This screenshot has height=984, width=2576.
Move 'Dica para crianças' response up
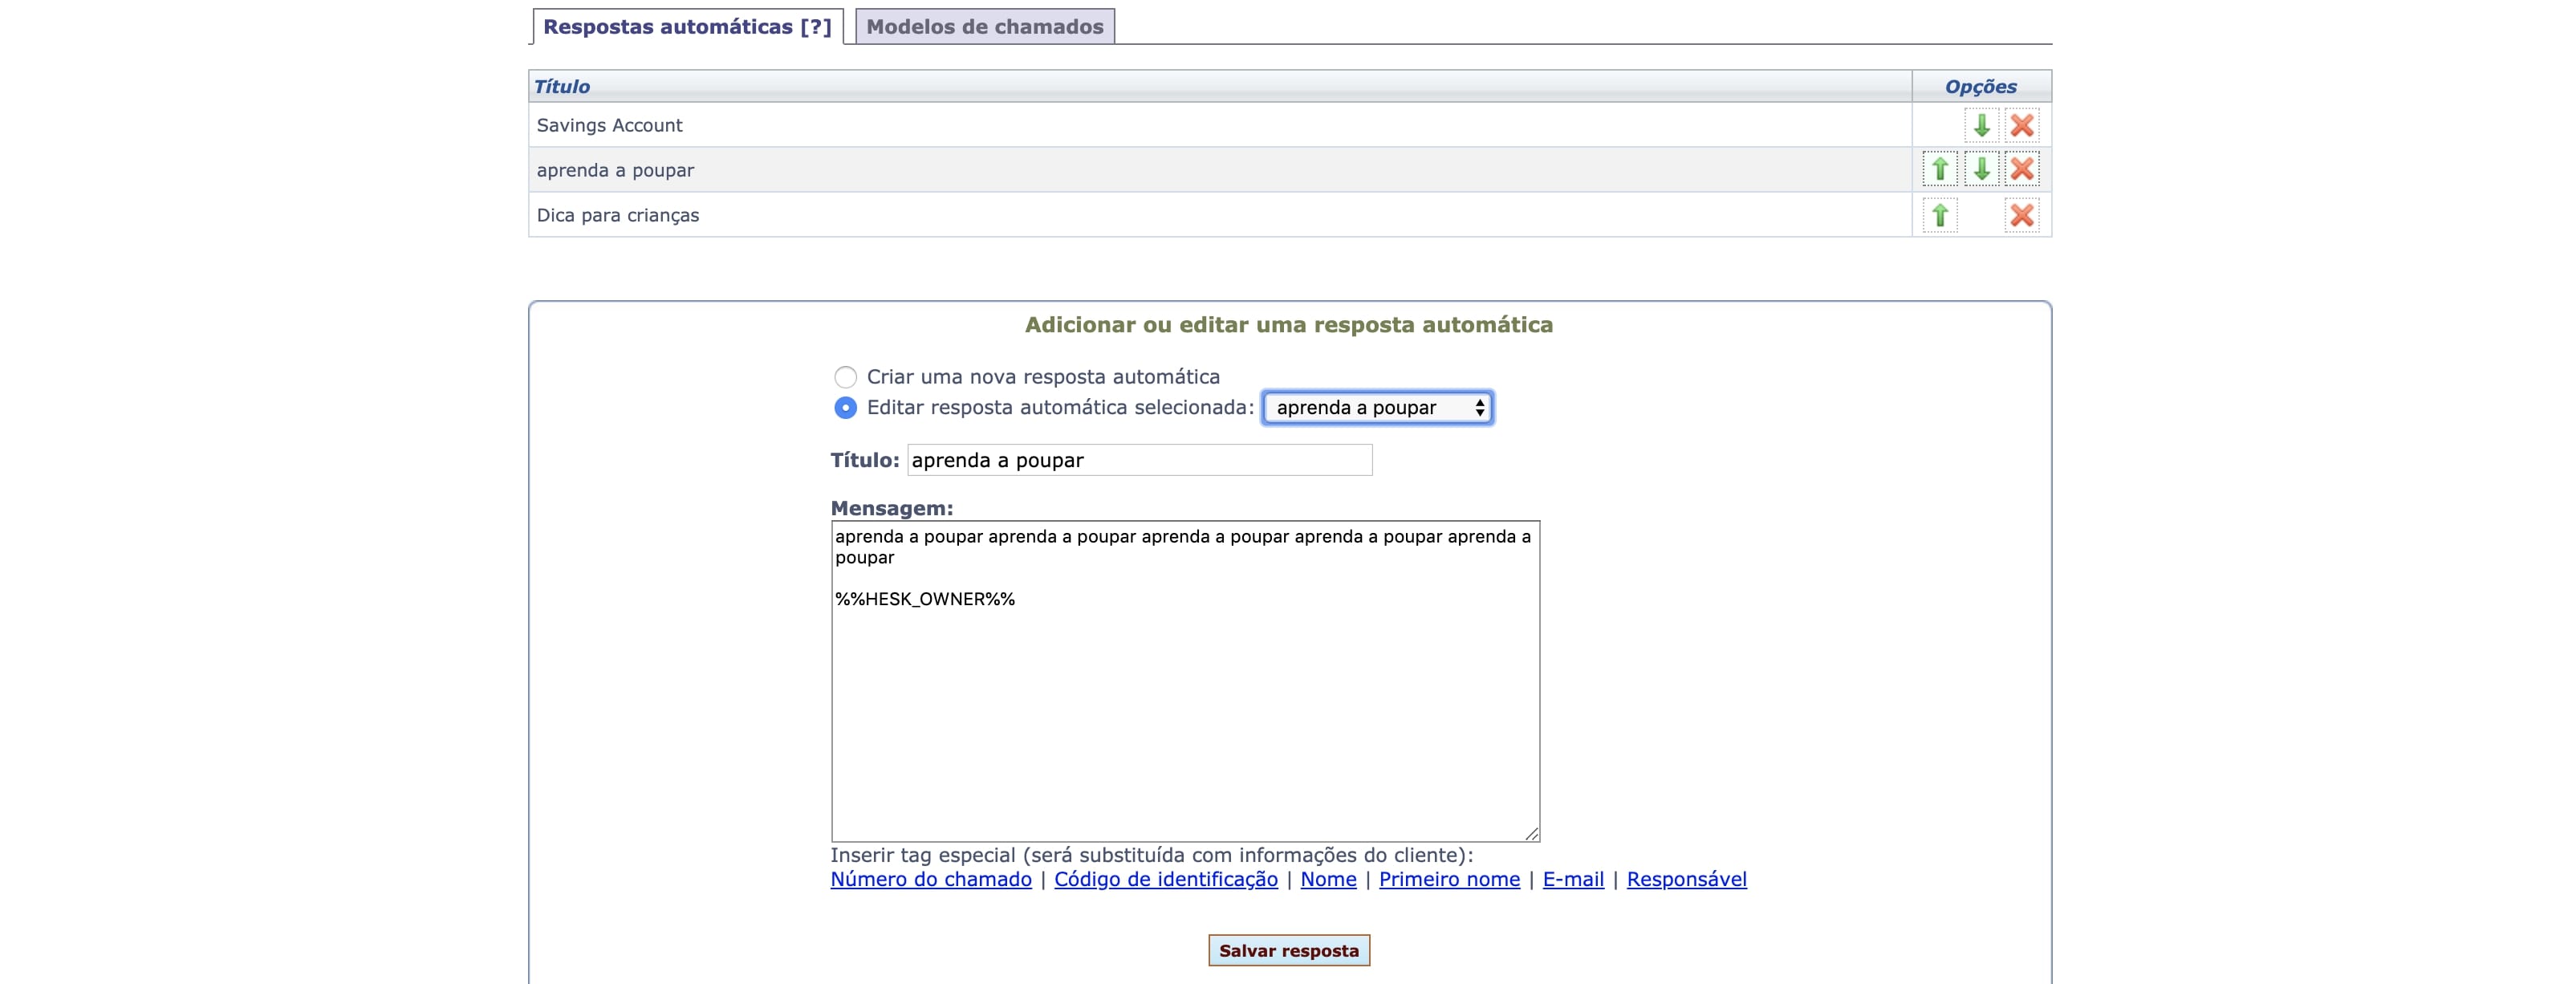(x=1939, y=215)
